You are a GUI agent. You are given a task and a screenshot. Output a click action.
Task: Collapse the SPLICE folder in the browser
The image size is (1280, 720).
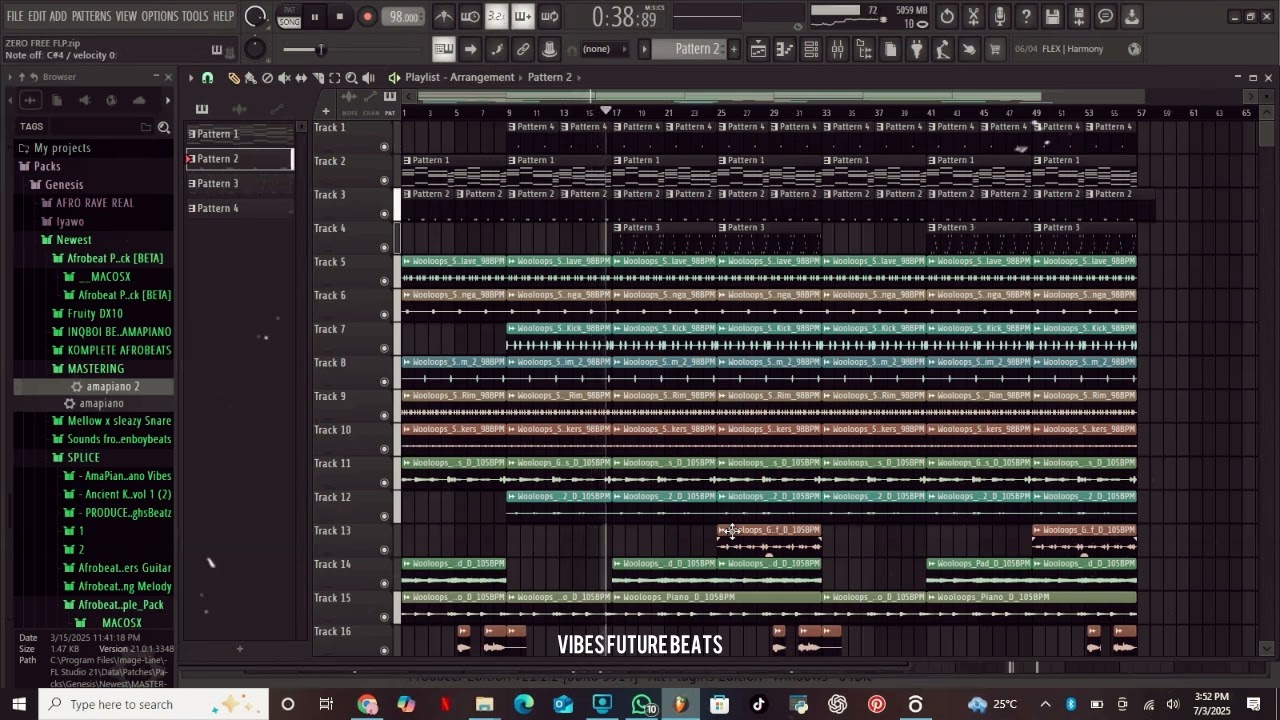(x=83, y=458)
